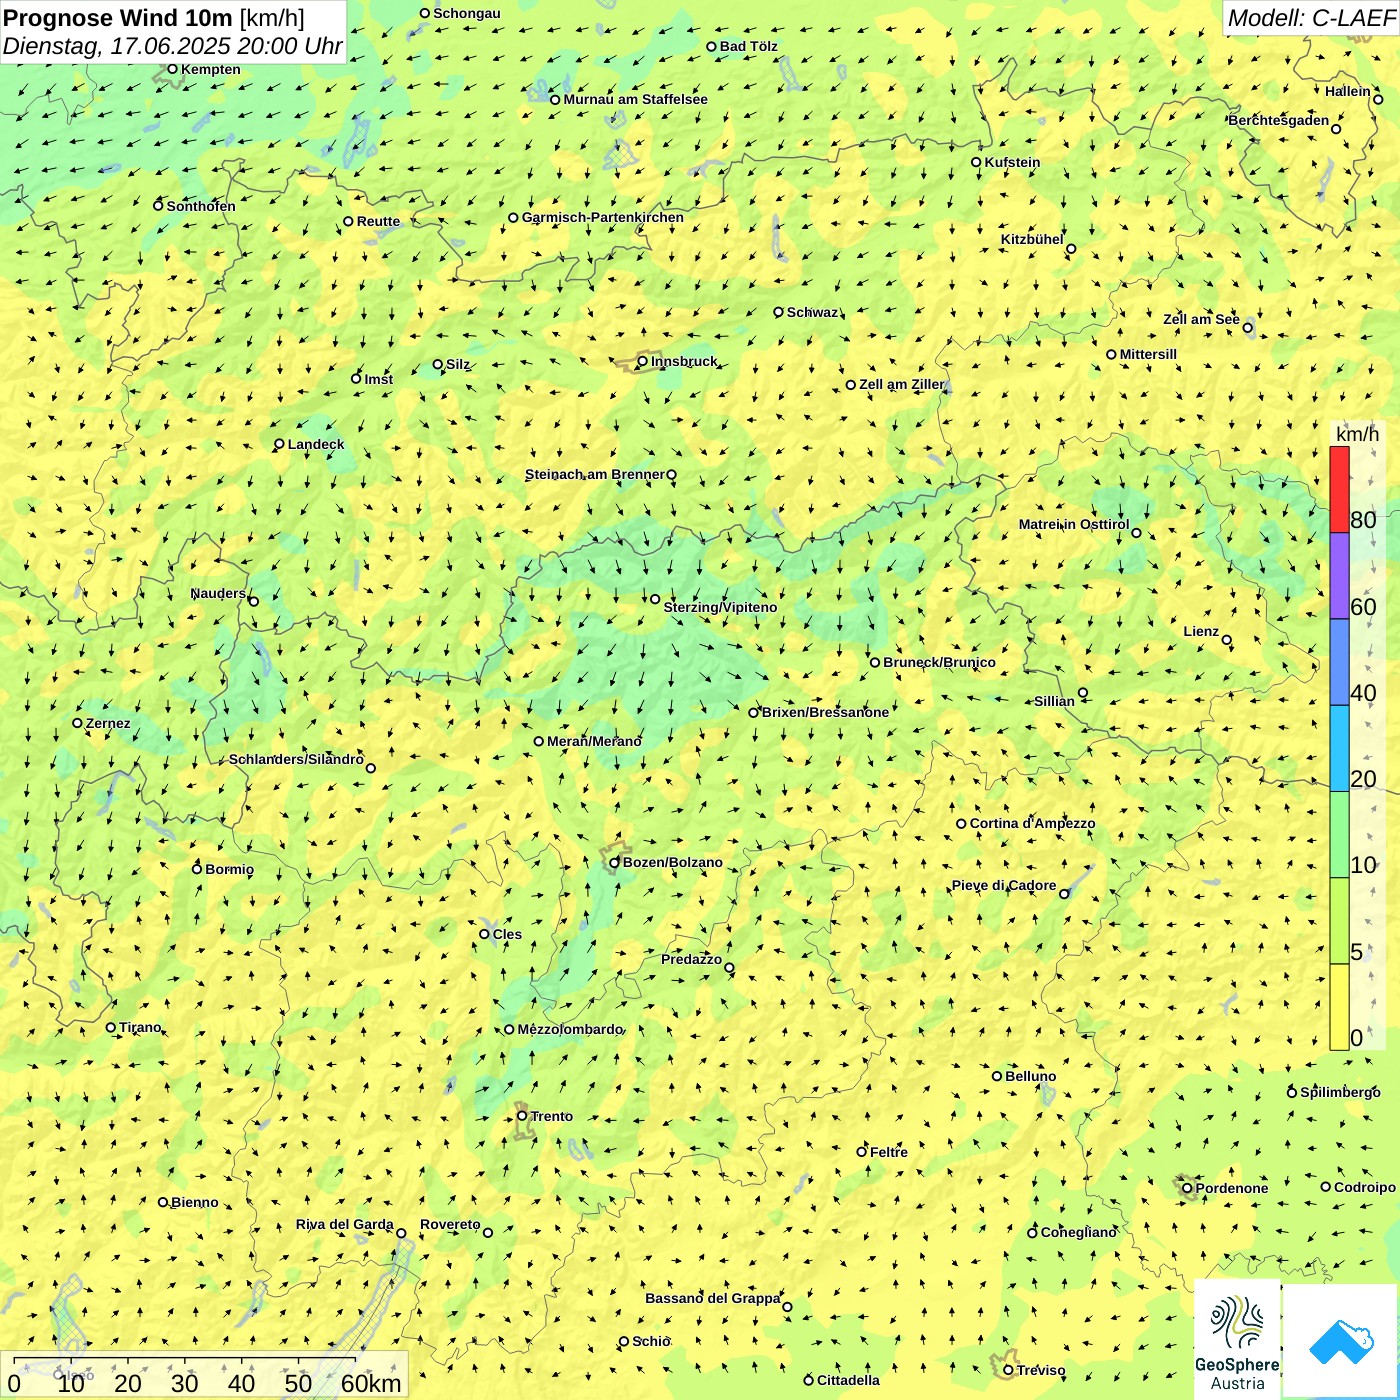This screenshot has width=1400, height=1400.
Task: Click the Lienz location marker
Action: pos(1227,640)
